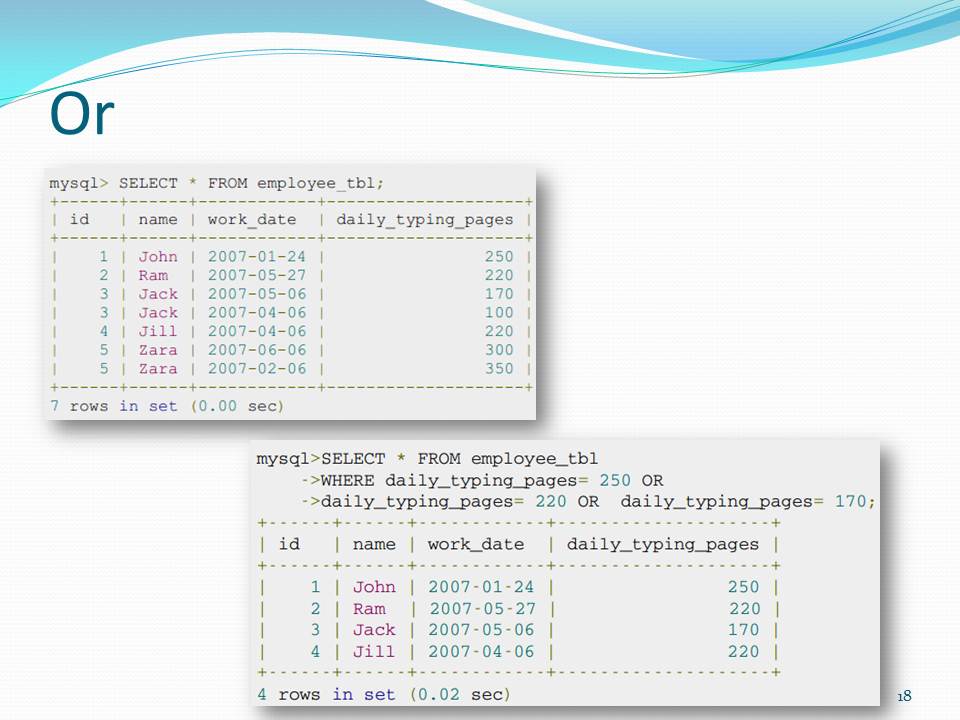Select the "7 rows in set (0.00 sec)" text
Image resolution: width=960 pixels, height=720 pixels.
pos(165,406)
